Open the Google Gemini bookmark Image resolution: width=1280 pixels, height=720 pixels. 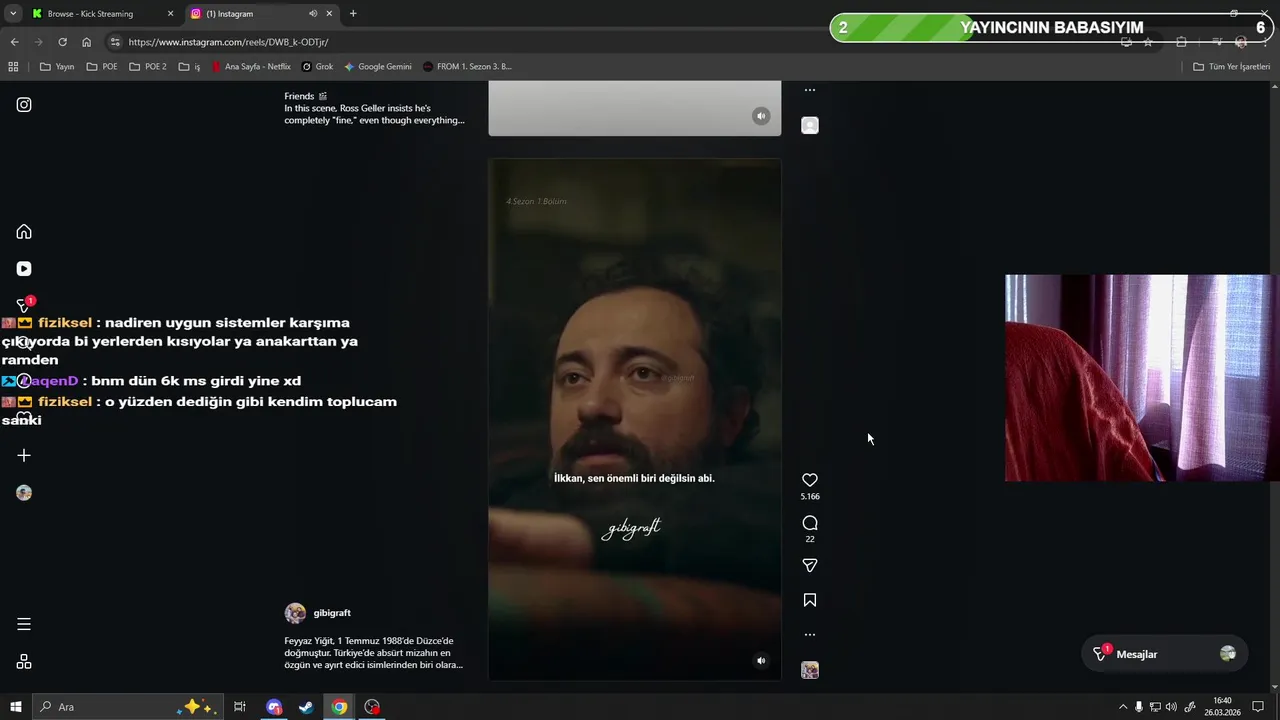[378, 67]
